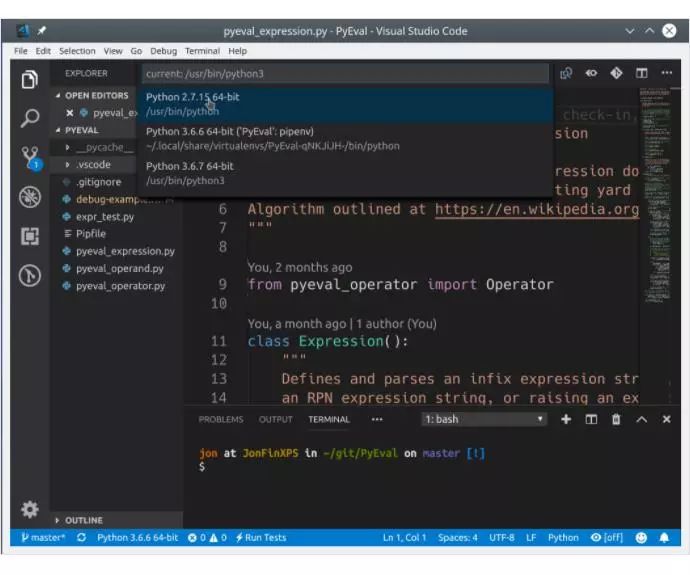Click the pin icon in title bar
The height and width of the screenshot is (575, 690).
pyautogui.click(x=41, y=30)
